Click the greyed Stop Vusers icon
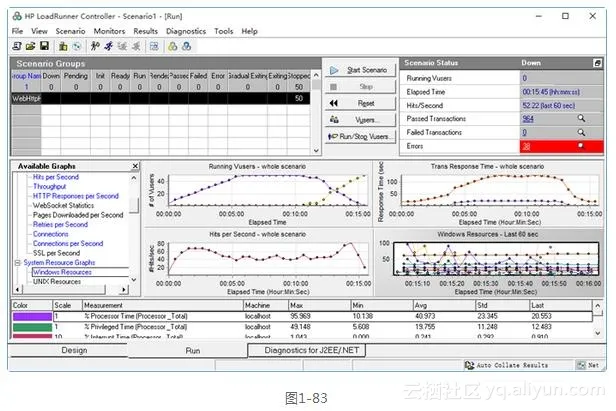The image size is (616, 411). (x=136, y=46)
